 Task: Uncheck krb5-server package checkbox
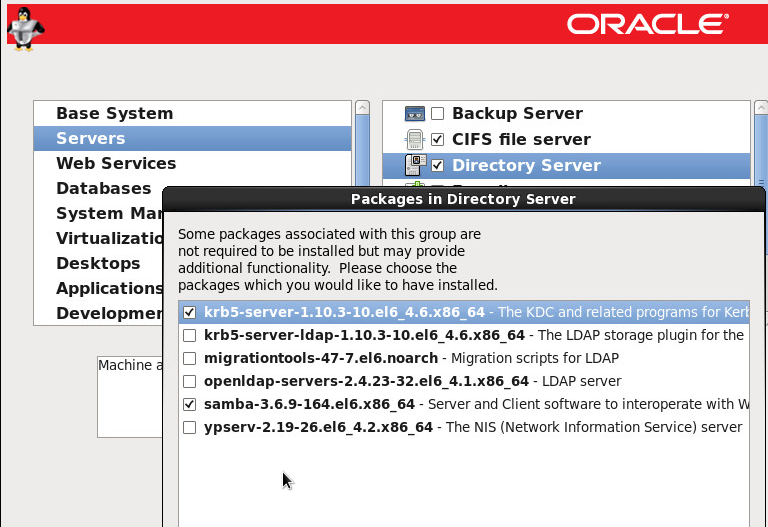[190, 312]
